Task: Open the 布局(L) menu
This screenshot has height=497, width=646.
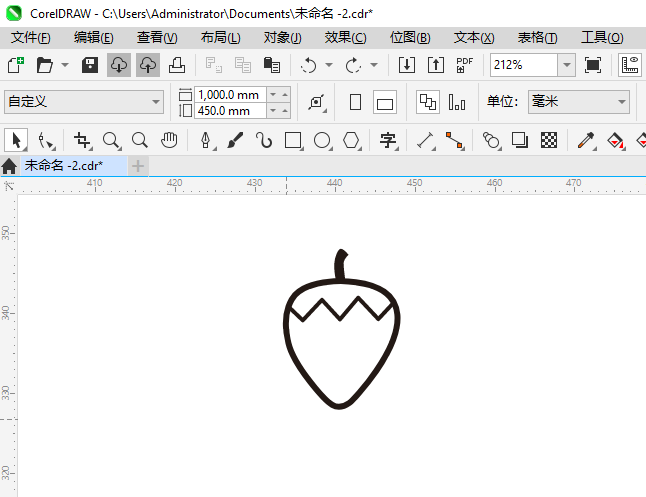Action: pos(220,38)
